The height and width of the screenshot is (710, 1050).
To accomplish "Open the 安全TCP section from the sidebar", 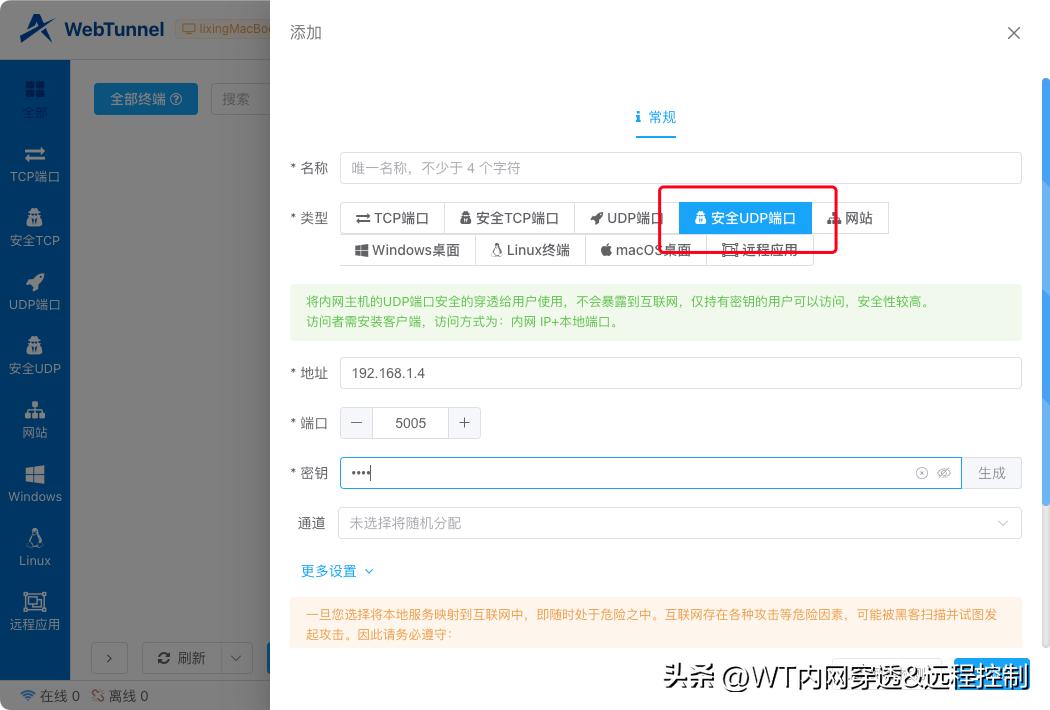I will (34, 230).
